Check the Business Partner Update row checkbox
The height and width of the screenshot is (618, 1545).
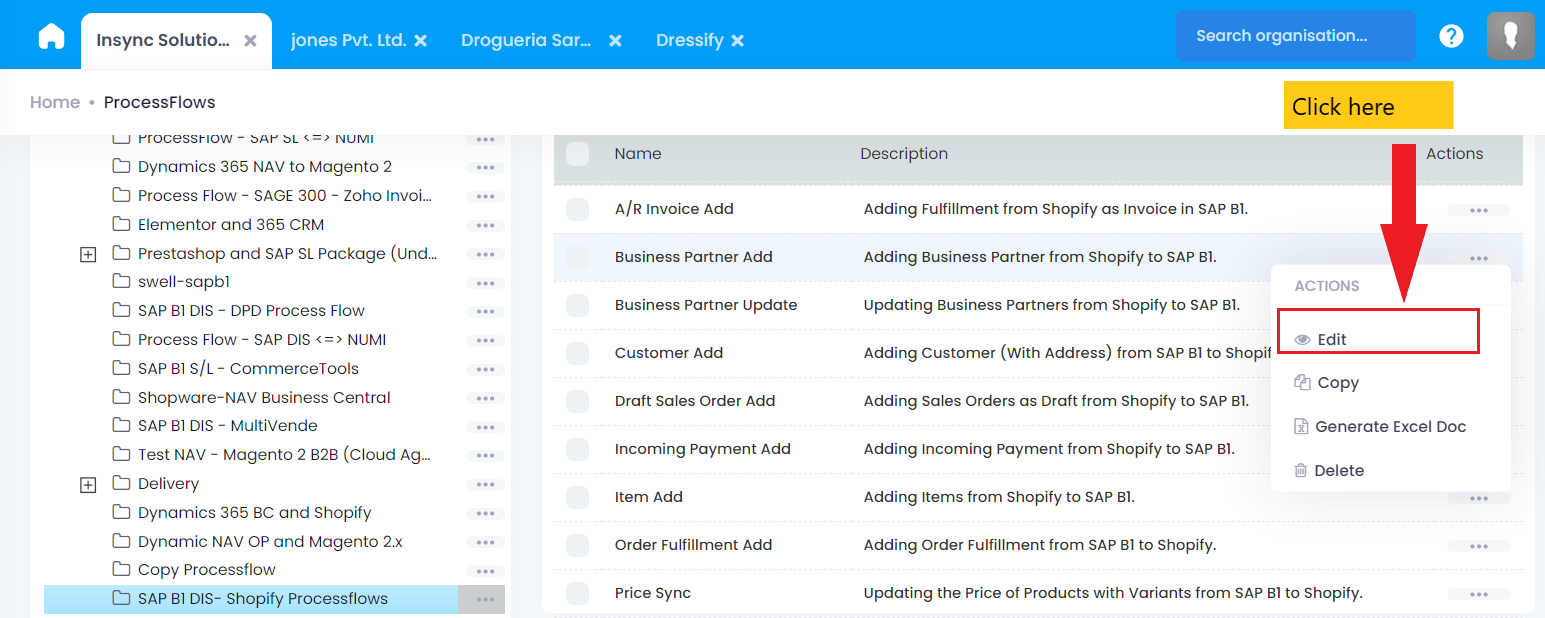click(577, 305)
